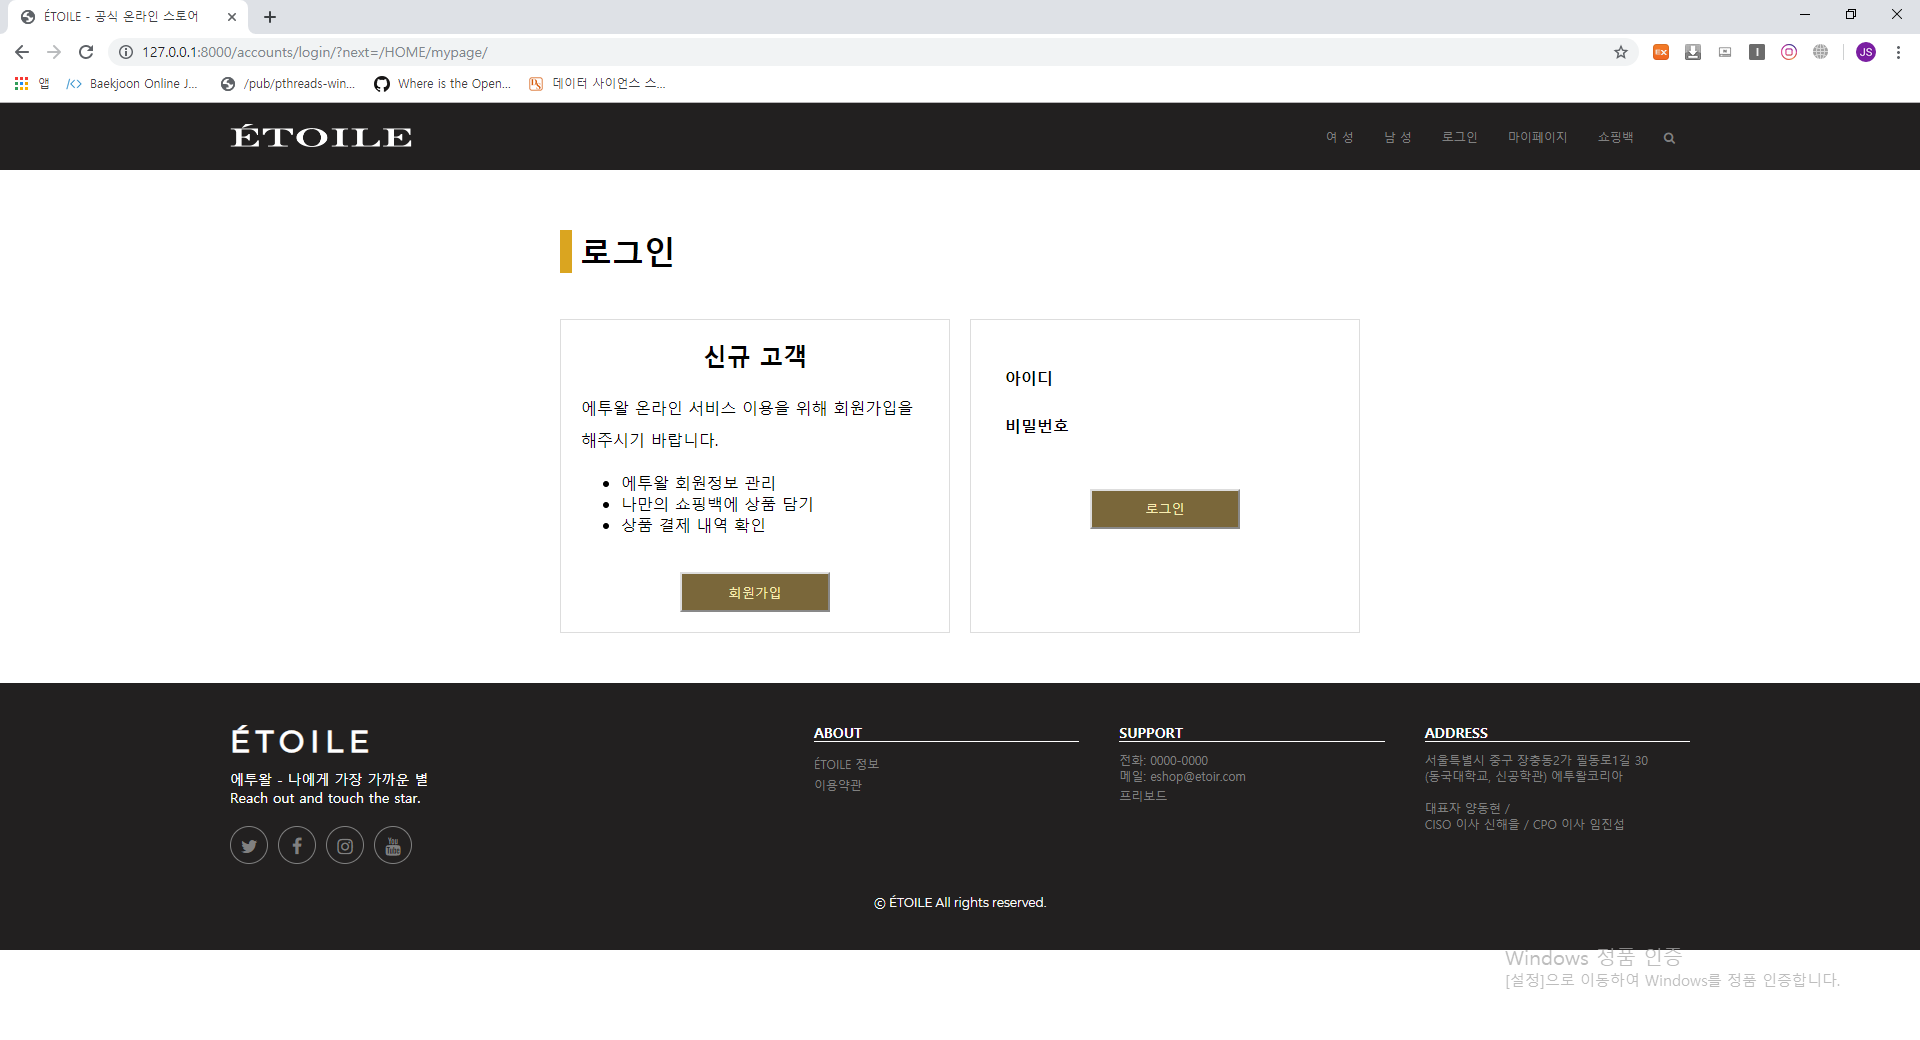Open the download manager extension icon
Viewport: 1920px width, 1040px height.
1693,52
